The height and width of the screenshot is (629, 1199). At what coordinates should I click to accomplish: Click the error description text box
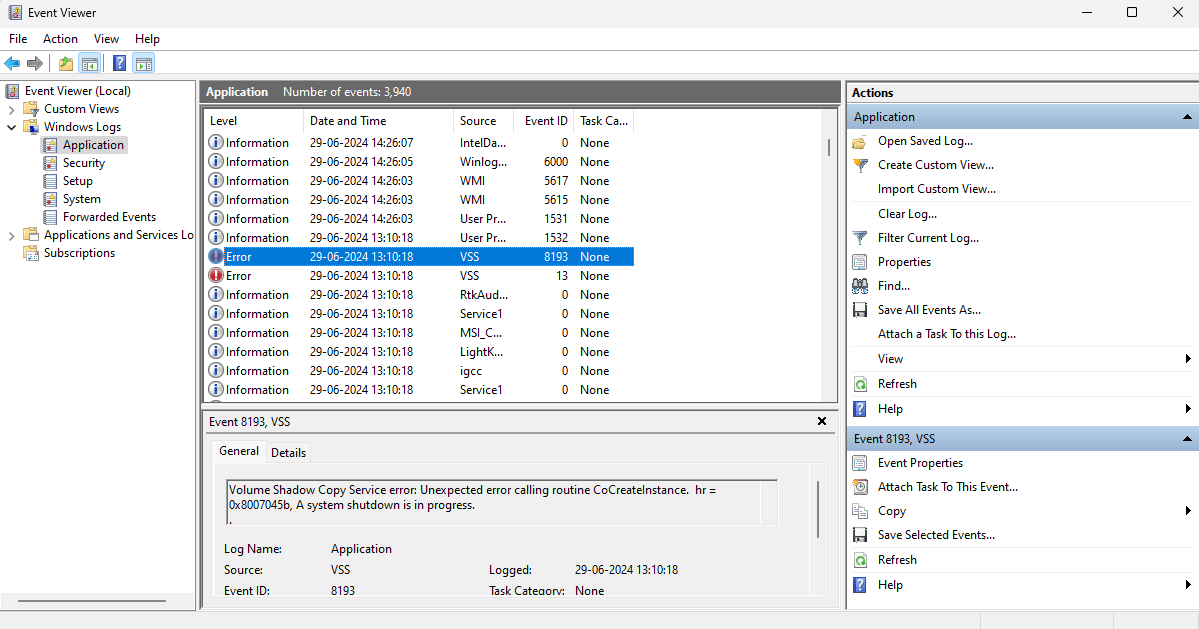[502, 502]
